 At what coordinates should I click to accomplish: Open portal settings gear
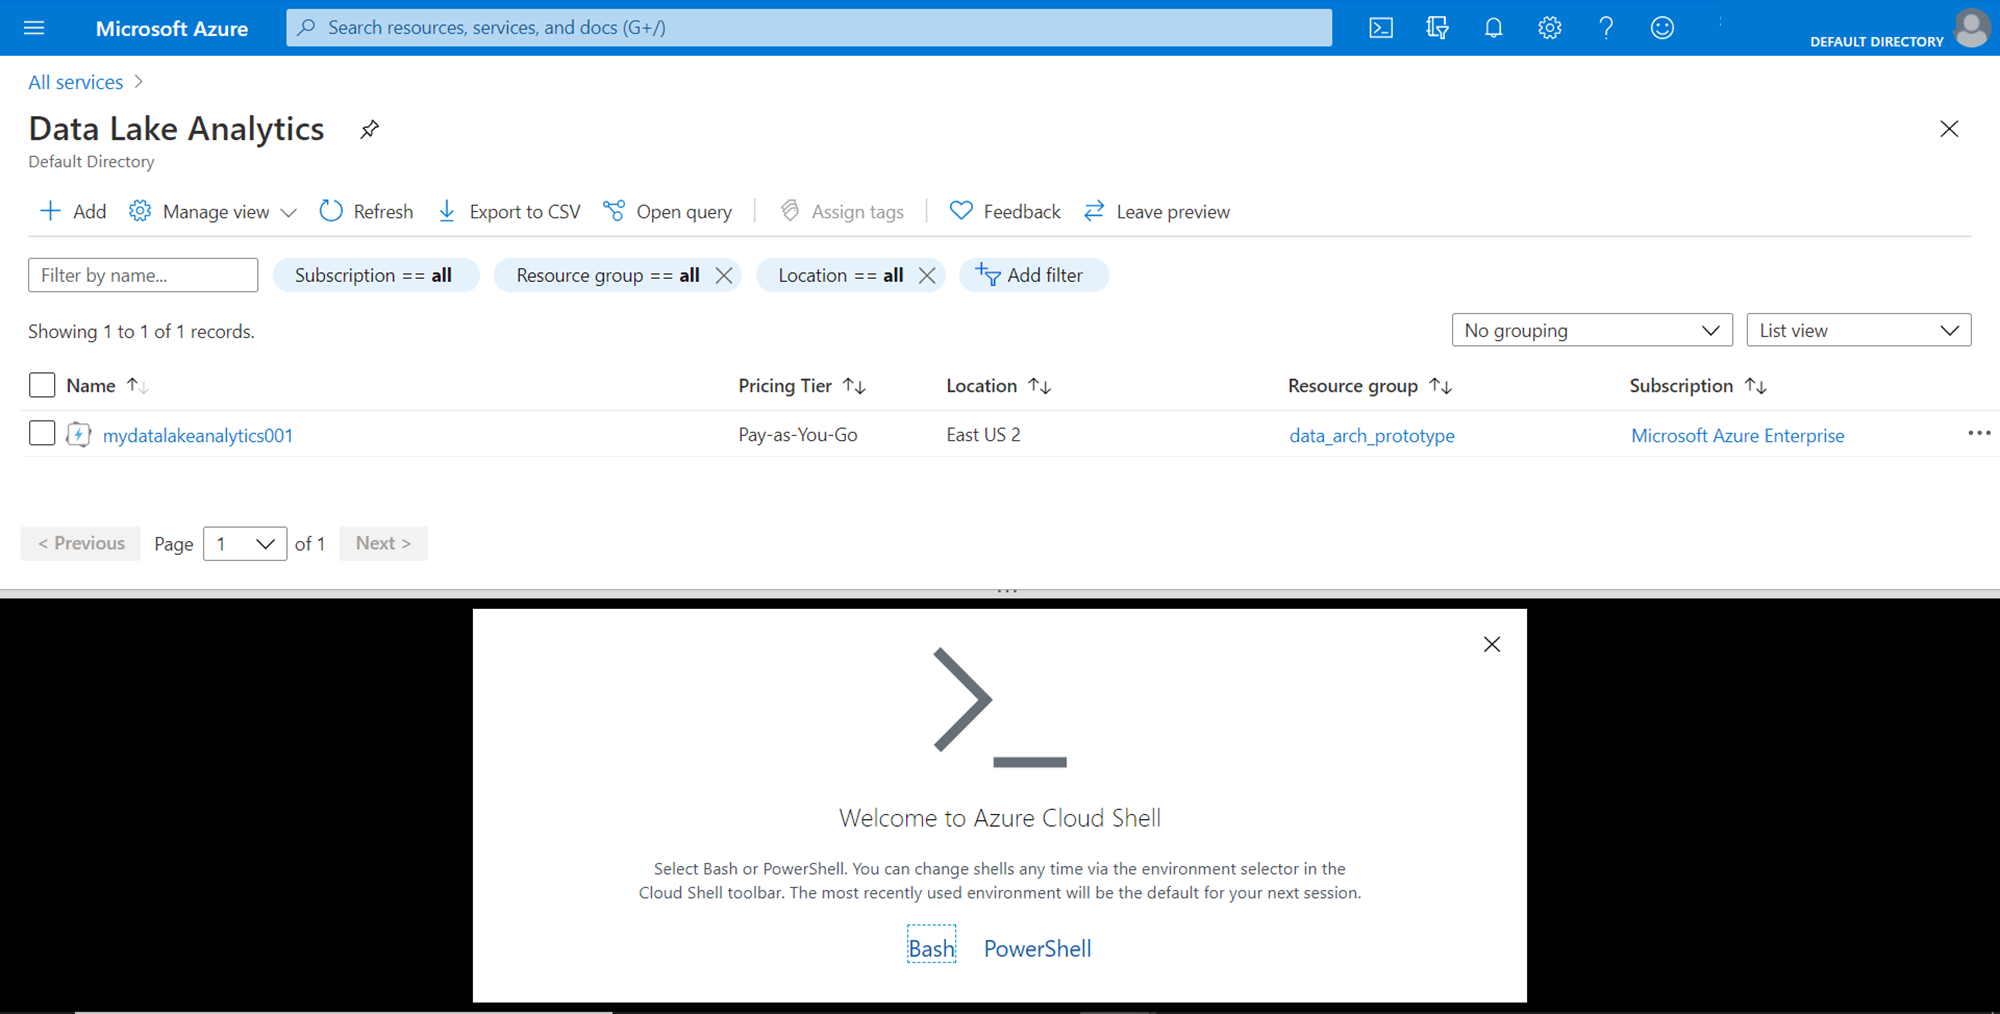[x=1550, y=28]
